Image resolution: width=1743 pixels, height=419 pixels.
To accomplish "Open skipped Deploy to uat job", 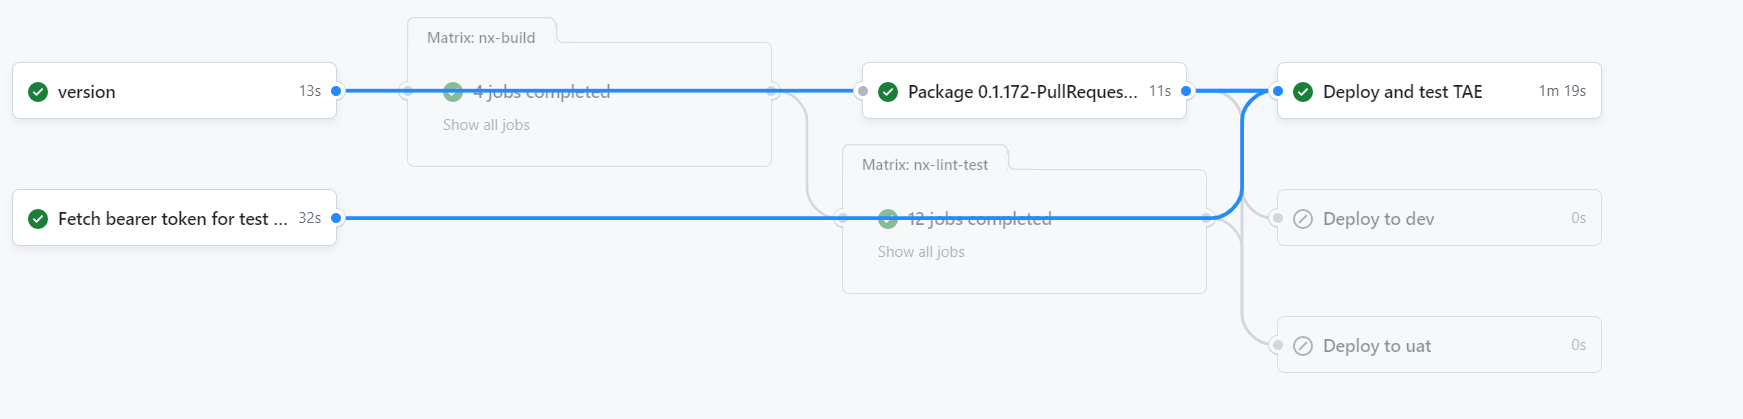I will pos(1439,345).
